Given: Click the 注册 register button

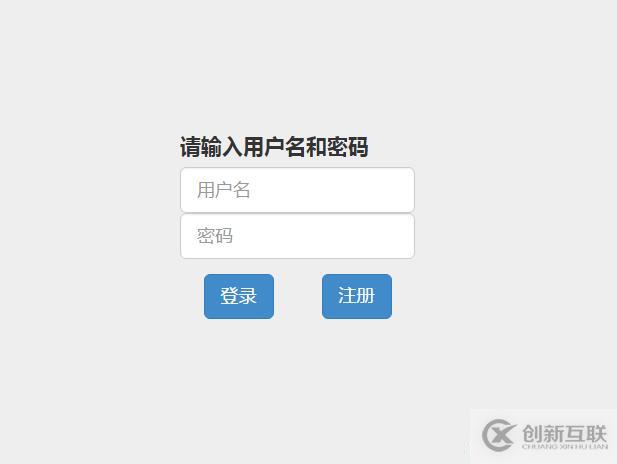Looking at the screenshot, I should 357,296.
